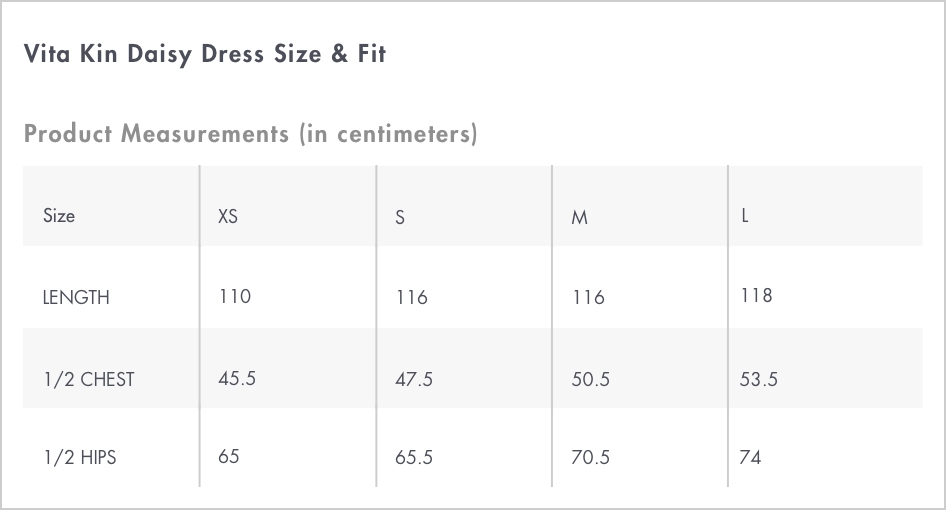Select XS hips value 65
946x510 pixels.
tap(229, 456)
